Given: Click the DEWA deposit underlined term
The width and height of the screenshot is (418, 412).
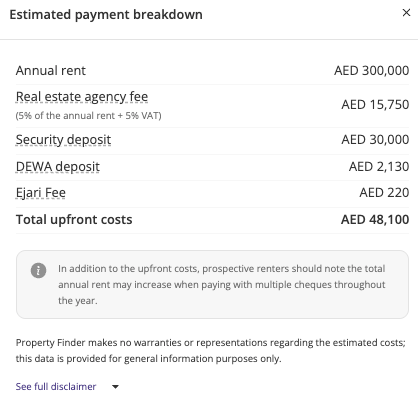Looking at the screenshot, I should (x=58, y=167).
